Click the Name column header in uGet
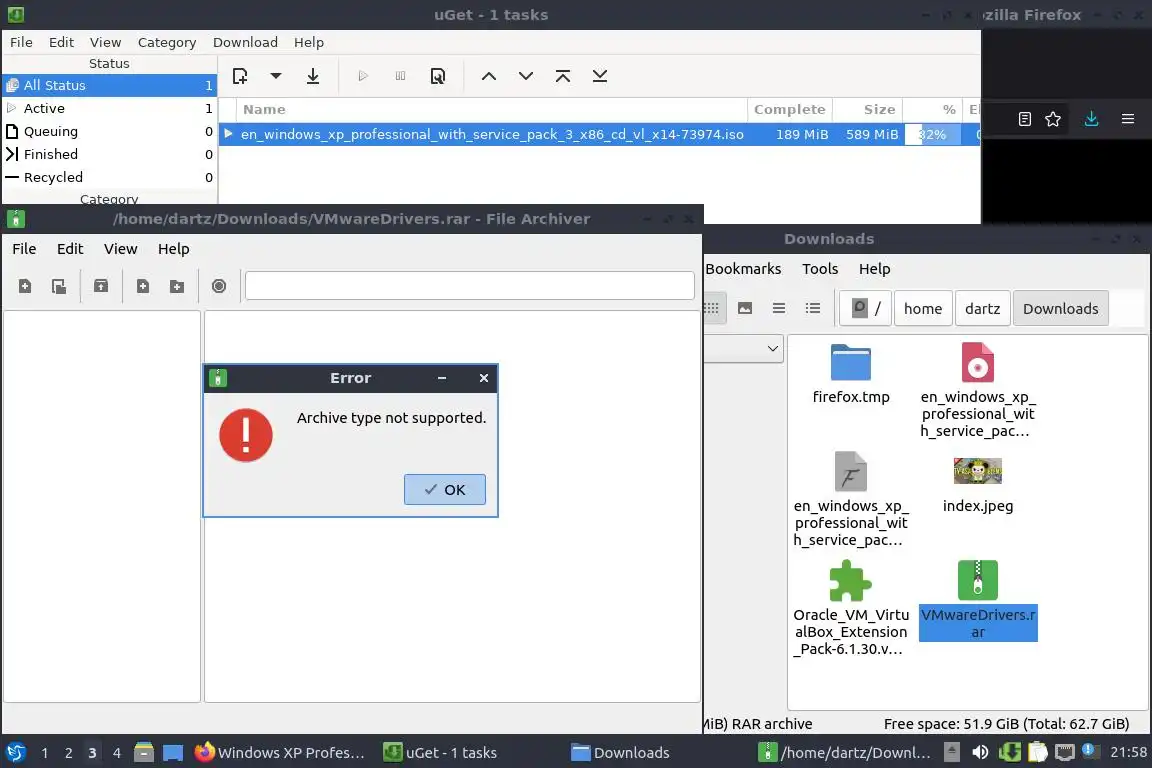Image resolution: width=1152 pixels, height=768 pixels. (492, 110)
